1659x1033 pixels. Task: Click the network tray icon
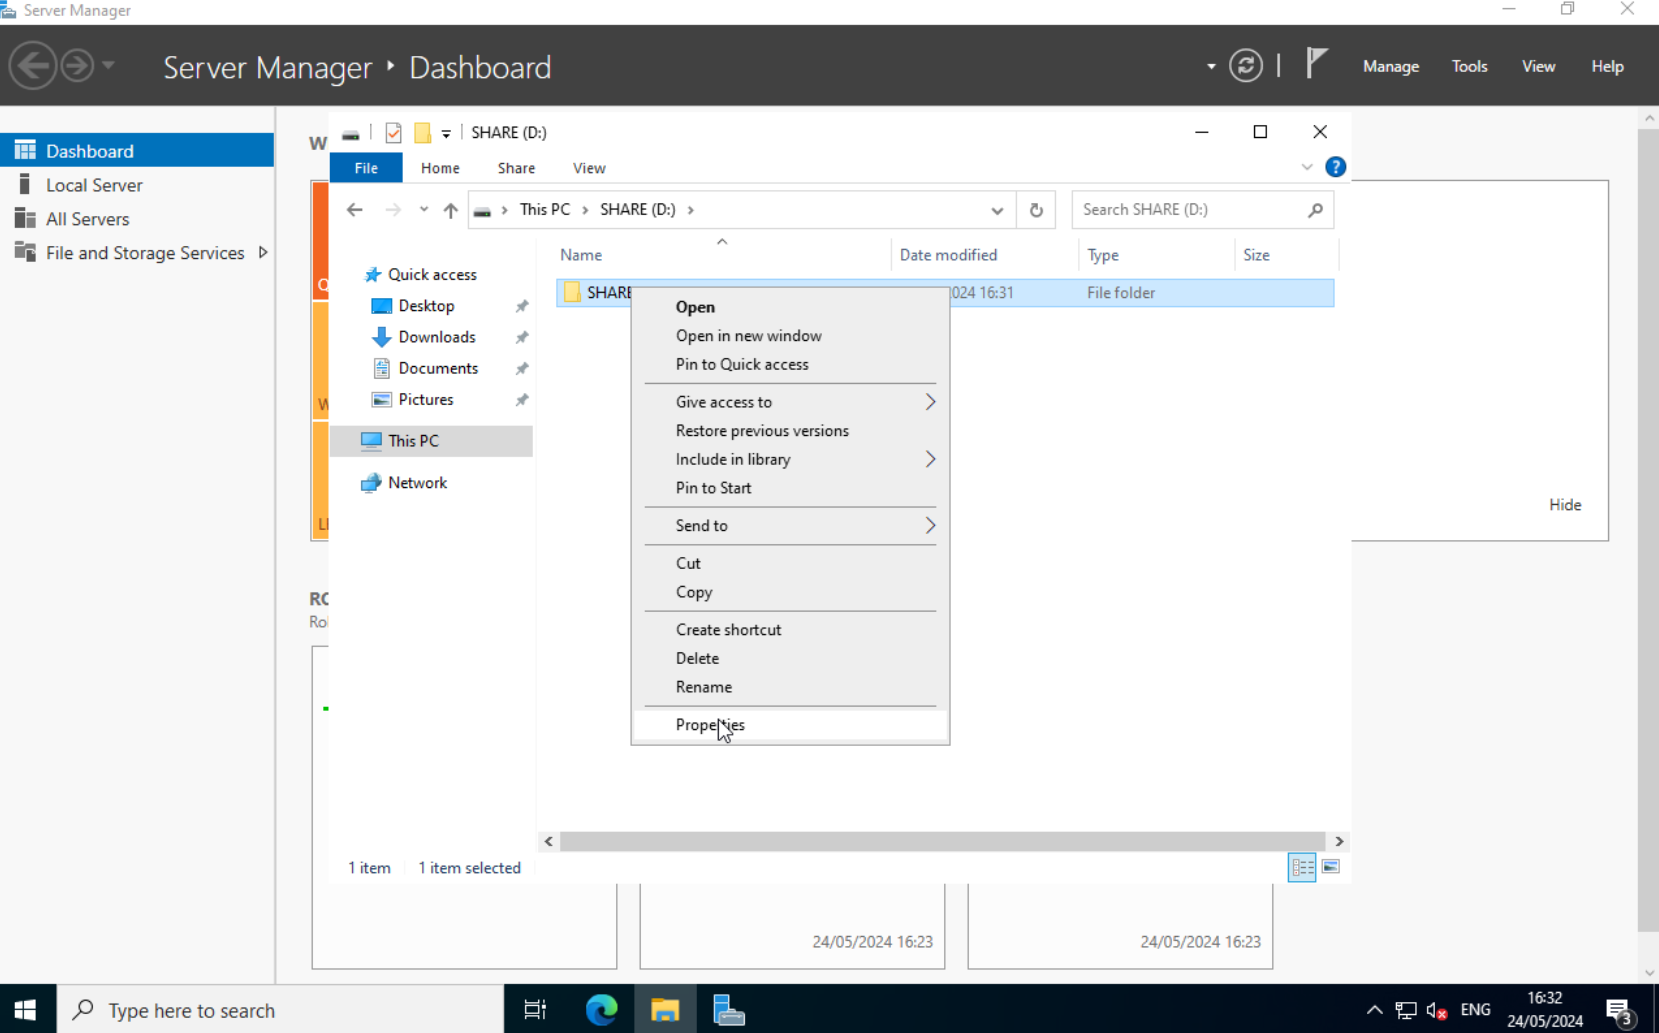tap(1406, 1010)
